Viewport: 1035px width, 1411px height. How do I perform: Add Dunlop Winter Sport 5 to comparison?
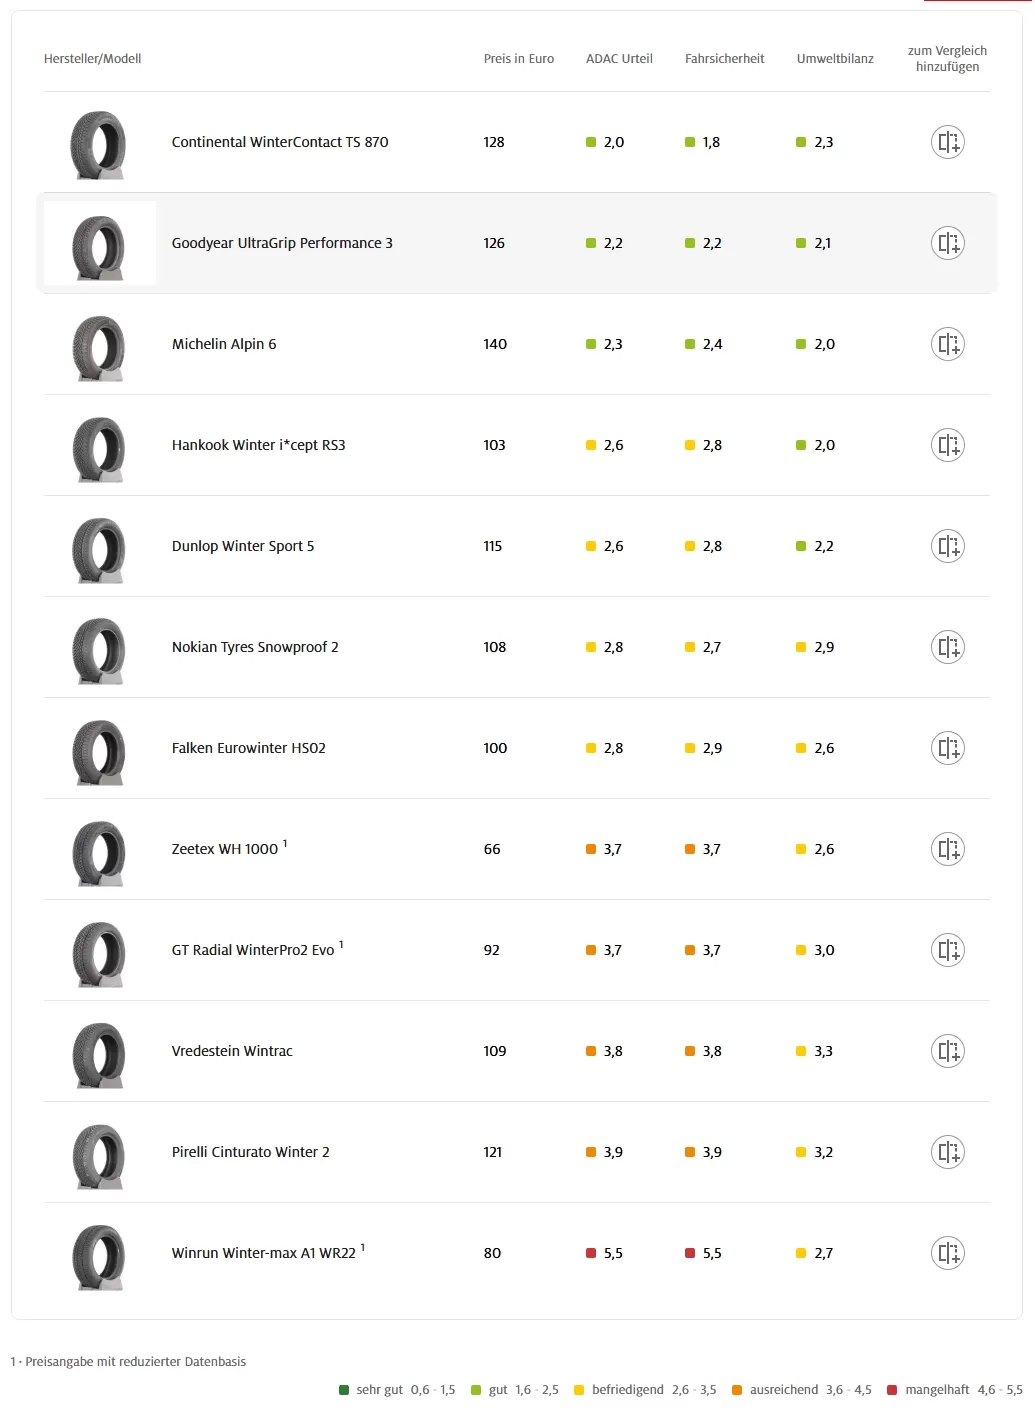click(x=947, y=546)
